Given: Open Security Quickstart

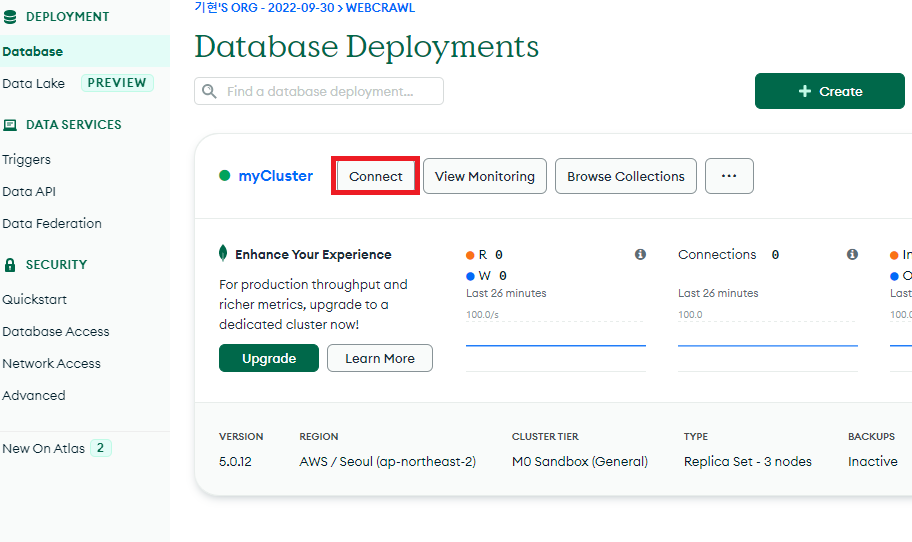Looking at the screenshot, I should 34,299.
